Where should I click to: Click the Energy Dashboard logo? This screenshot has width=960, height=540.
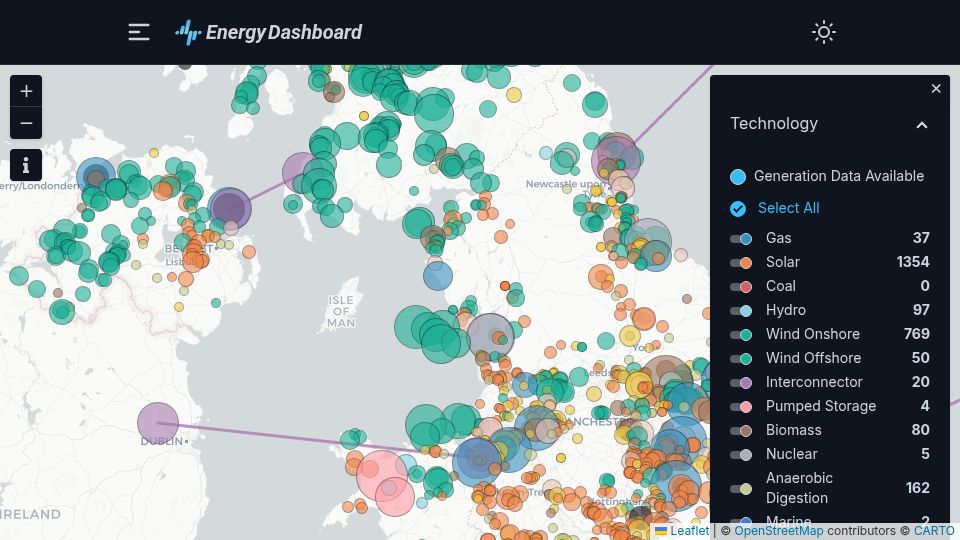click(269, 32)
